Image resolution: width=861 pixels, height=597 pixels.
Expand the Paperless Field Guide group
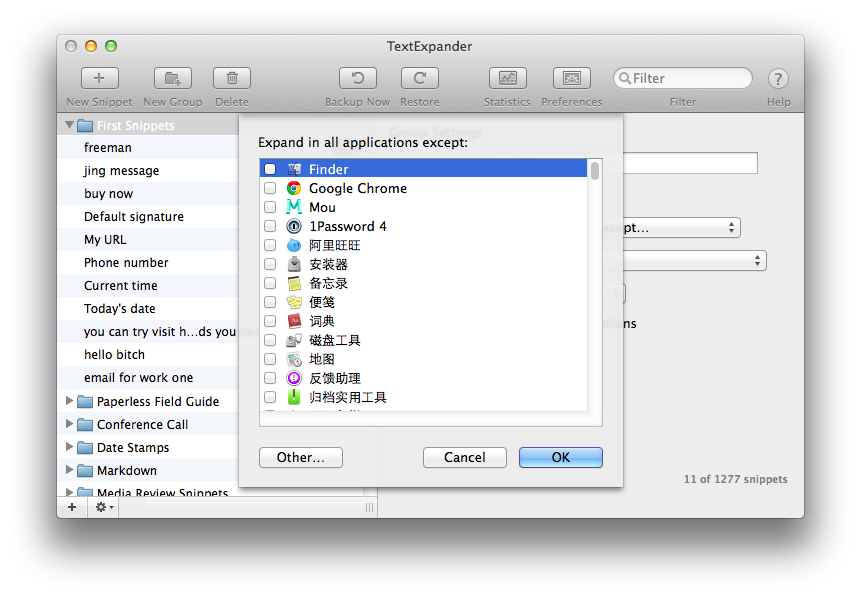click(69, 401)
